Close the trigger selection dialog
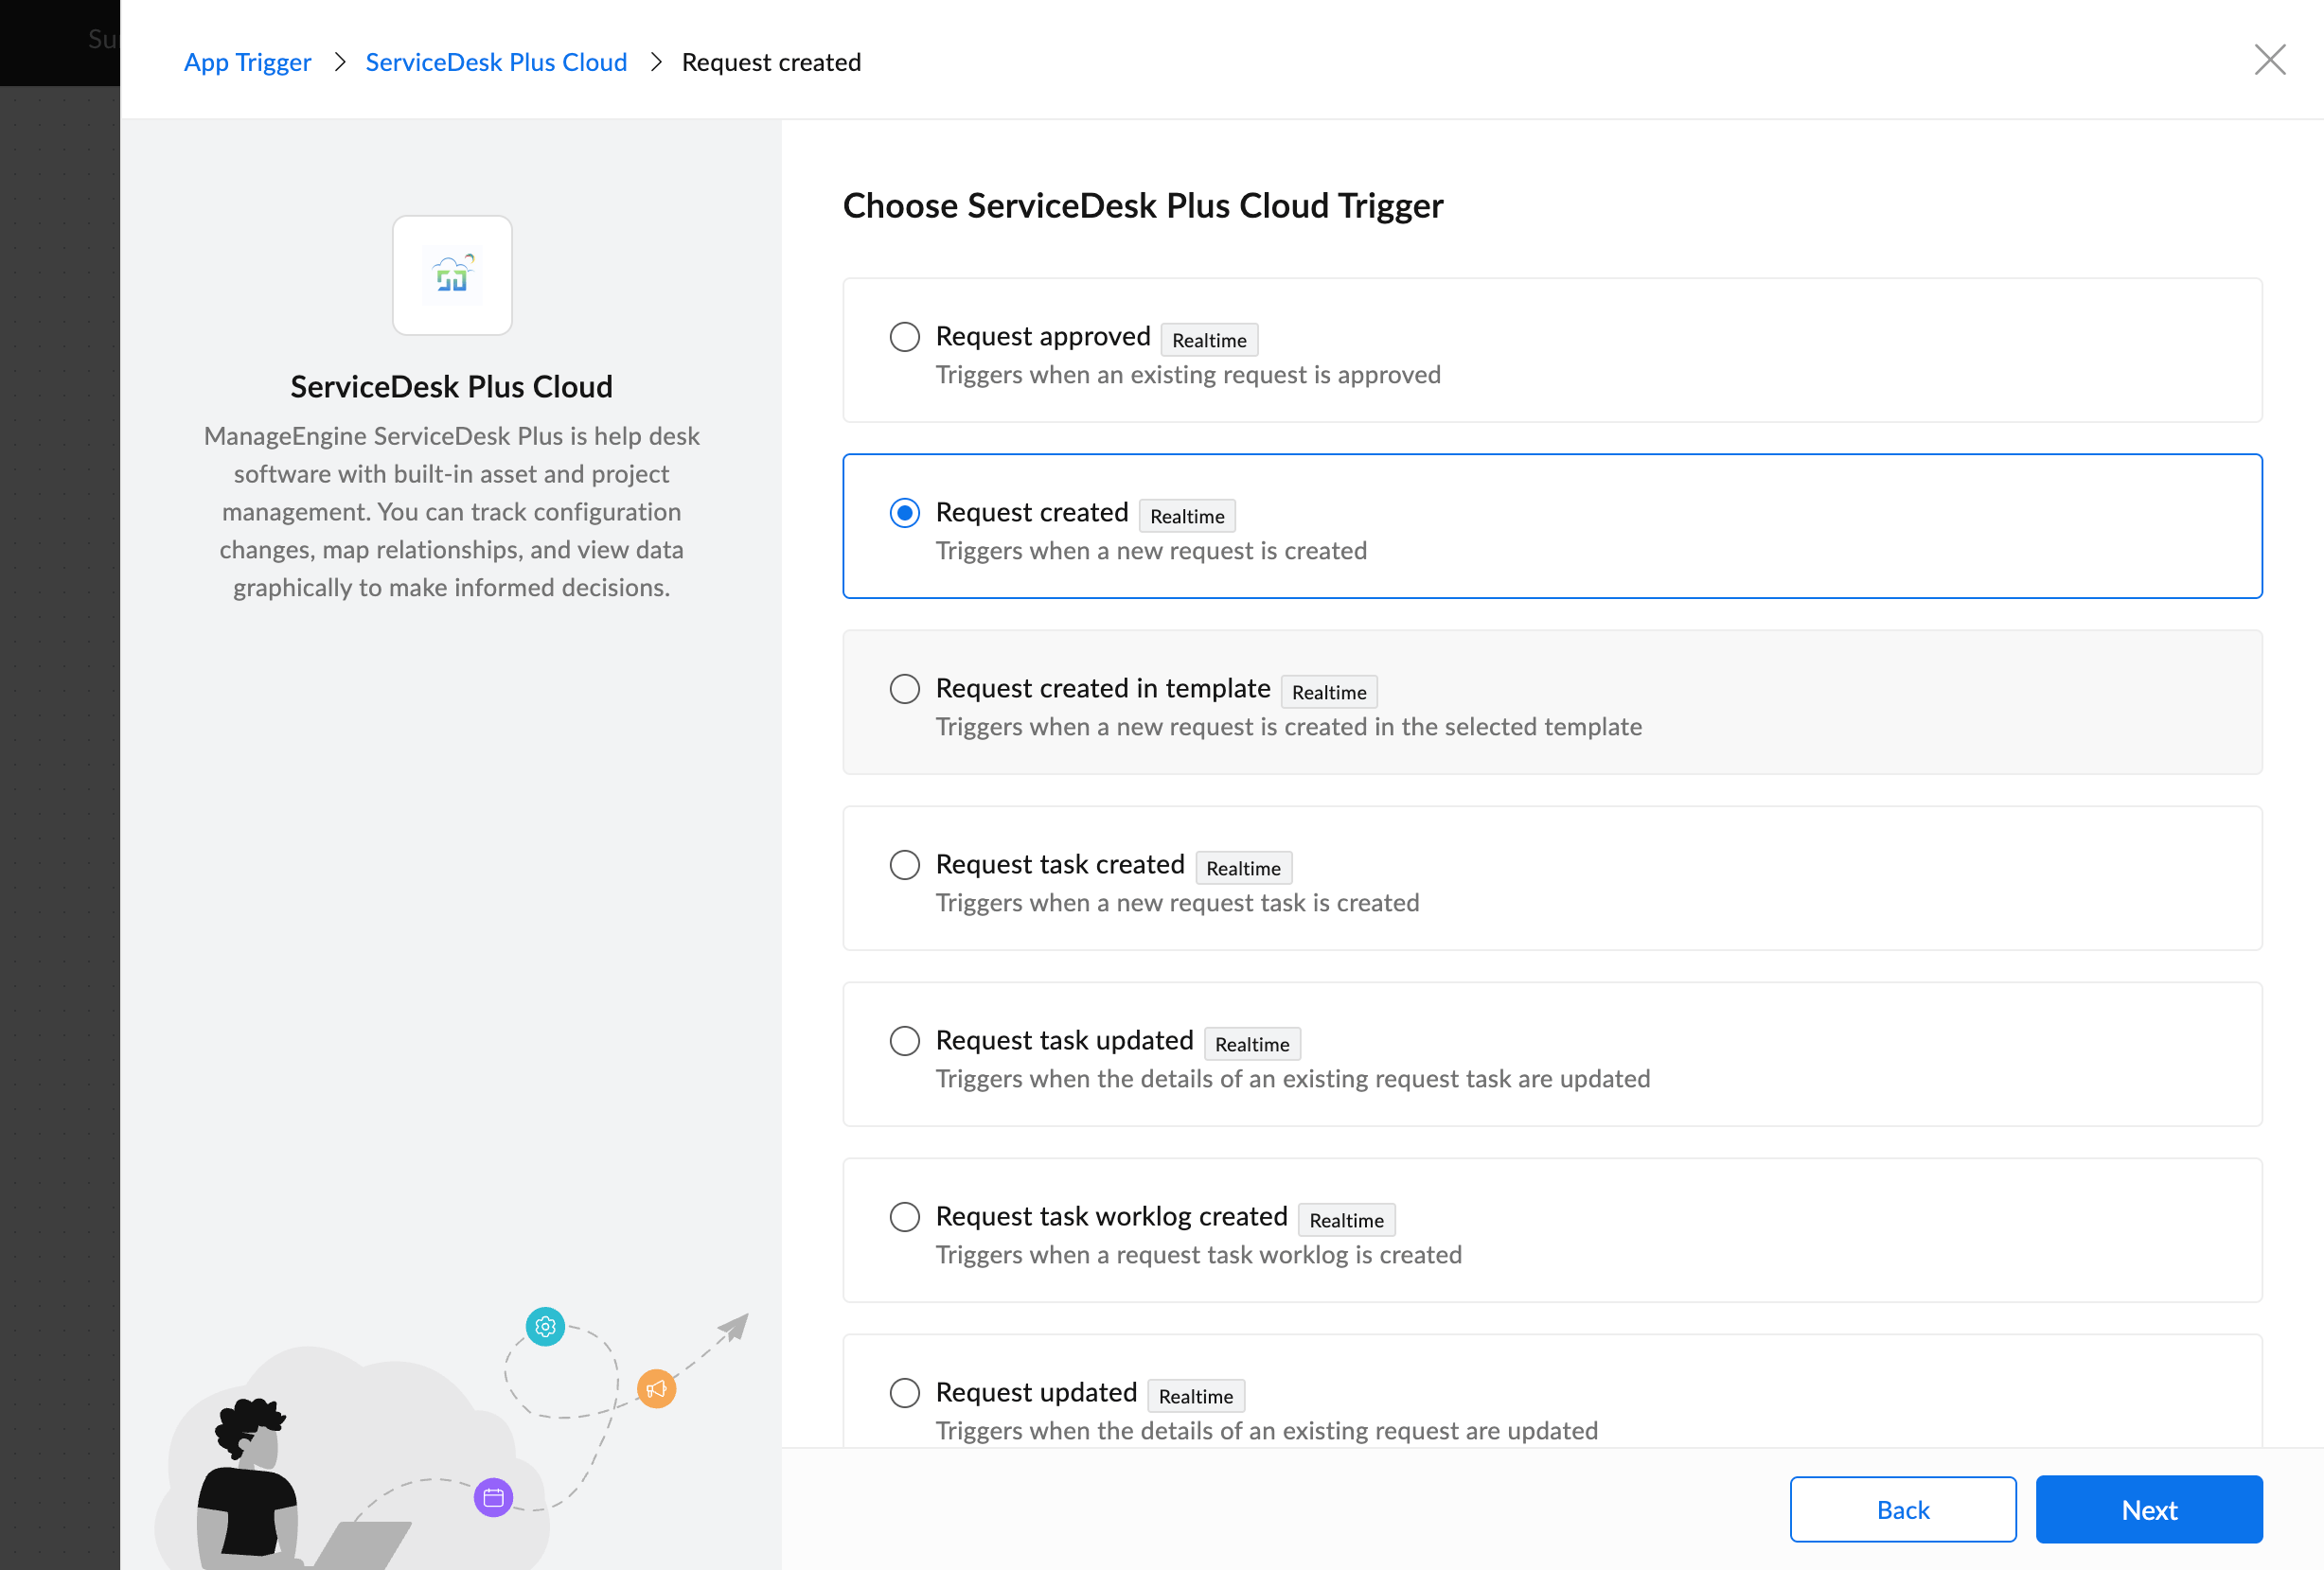Image resolution: width=2324 pixels, height=1570 pixels. pyautogui.click(x=2270, y=60)
